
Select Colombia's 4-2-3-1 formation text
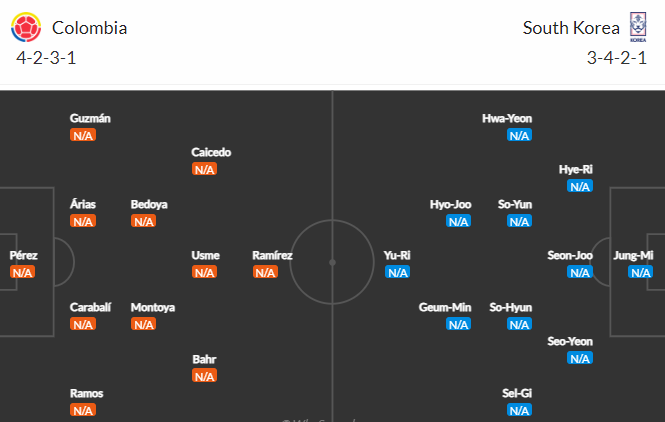46,58
